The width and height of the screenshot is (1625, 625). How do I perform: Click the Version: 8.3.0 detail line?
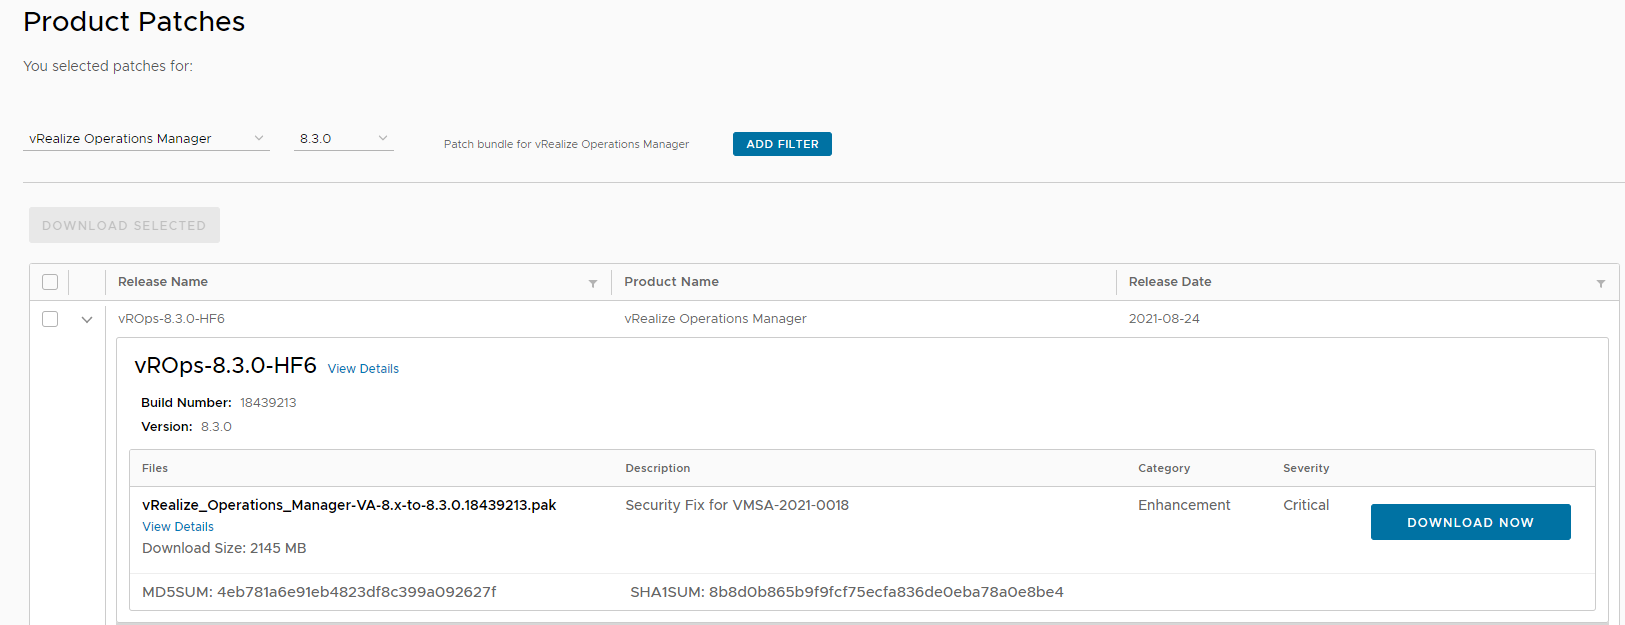point(186,427)
